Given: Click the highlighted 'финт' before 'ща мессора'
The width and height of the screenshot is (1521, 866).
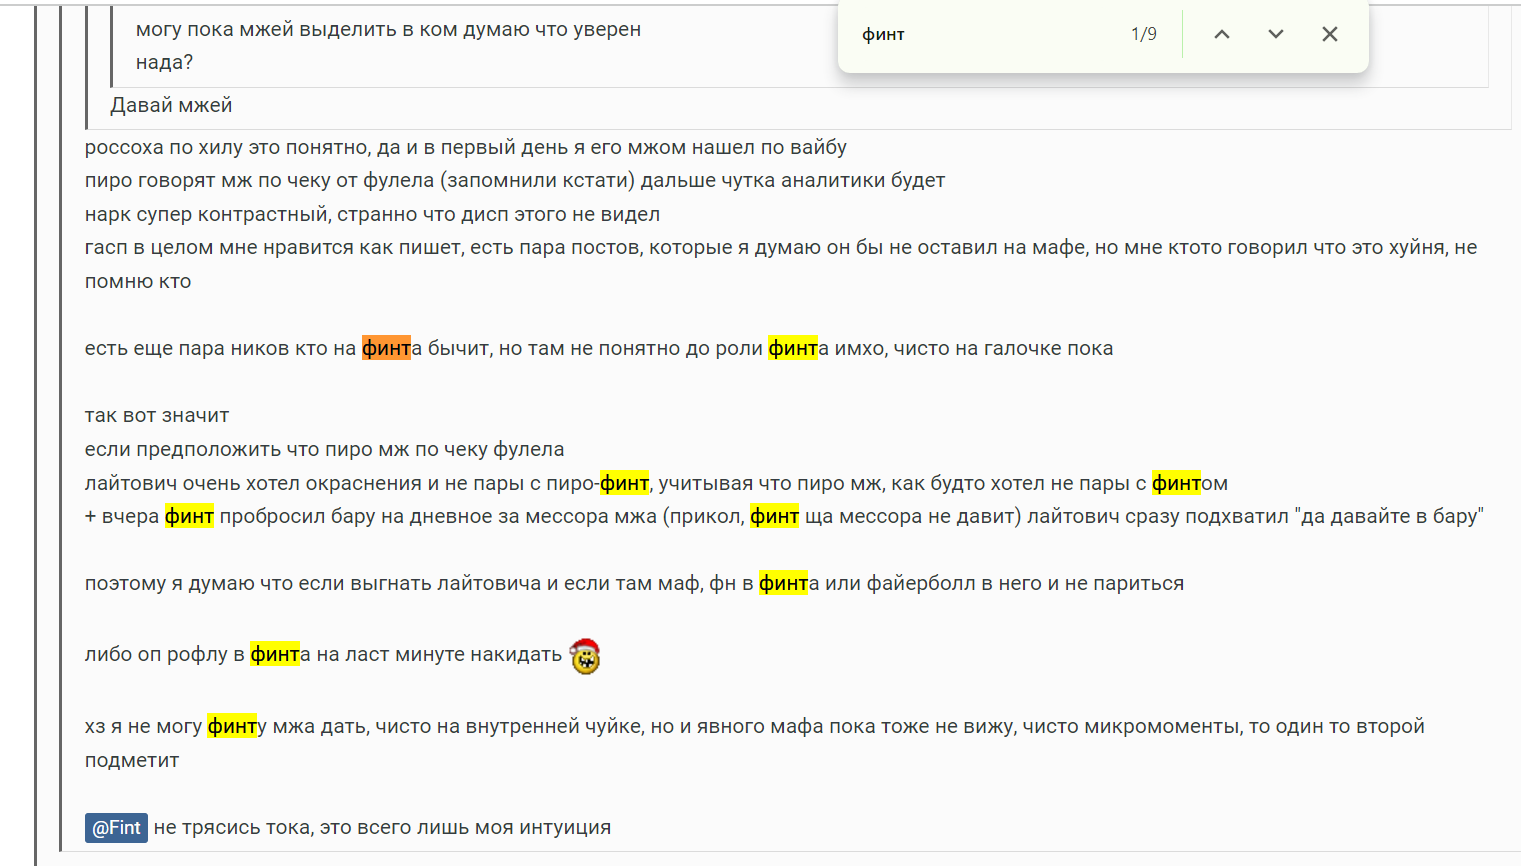Looking at the screenshot, I should click(774, 516).
